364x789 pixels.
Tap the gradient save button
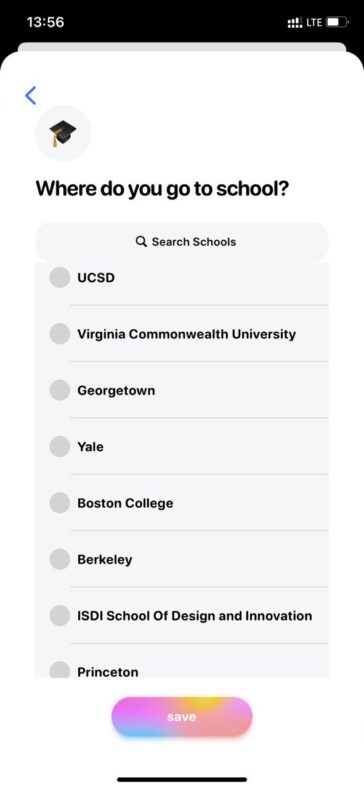[182, 717]
